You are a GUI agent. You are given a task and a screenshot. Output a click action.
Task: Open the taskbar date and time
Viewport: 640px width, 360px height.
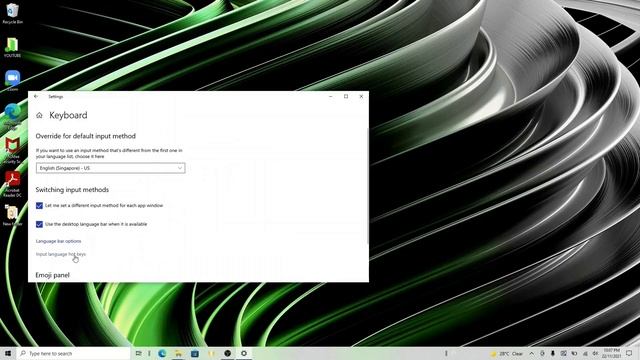[611, 353]
